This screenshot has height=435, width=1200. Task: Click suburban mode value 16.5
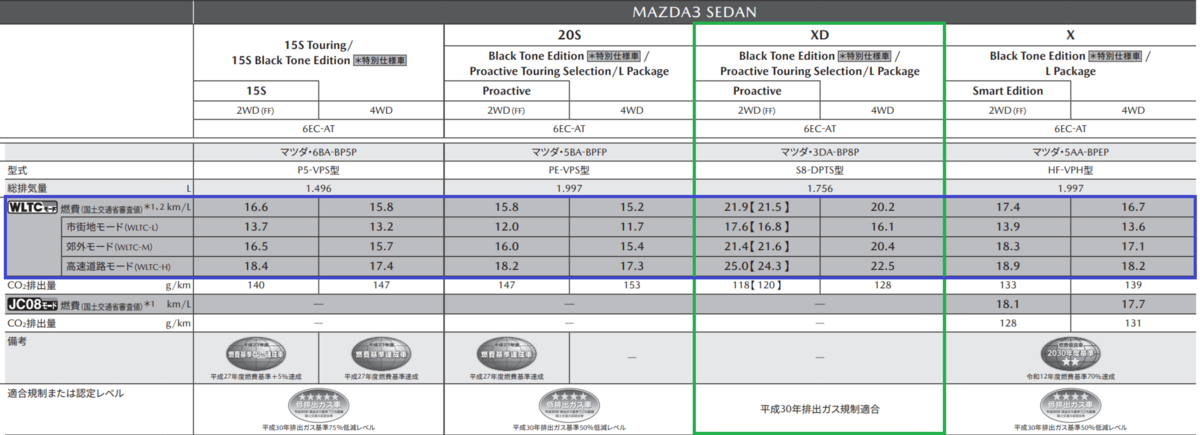[x=256, y=247]
